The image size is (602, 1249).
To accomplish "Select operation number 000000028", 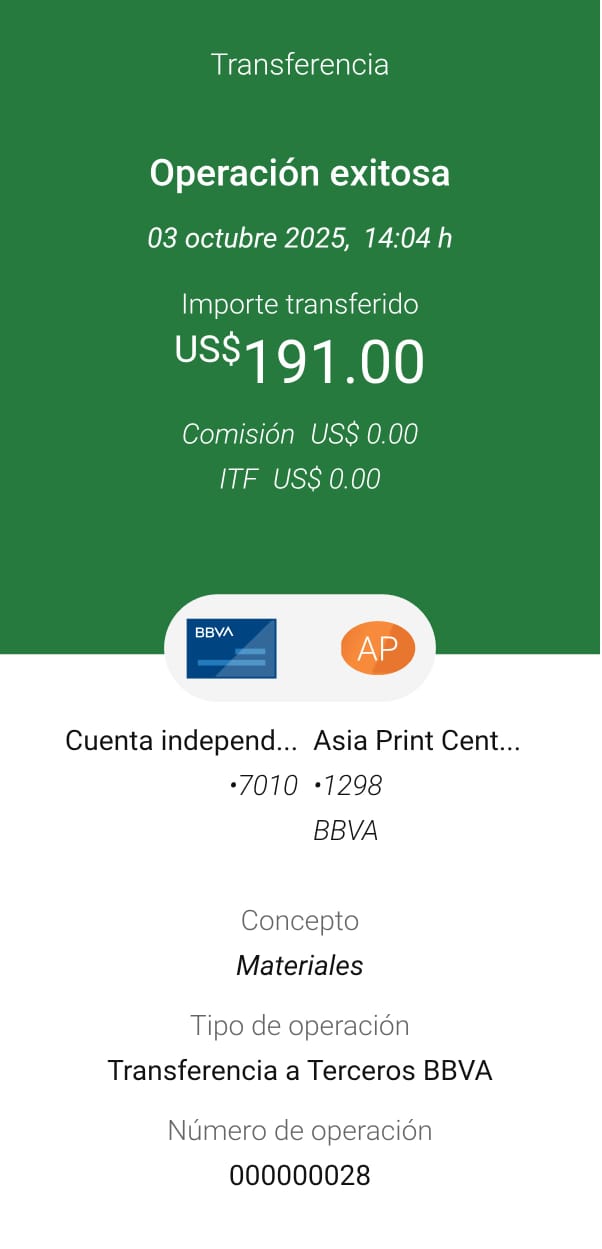I will (300, 1176).
